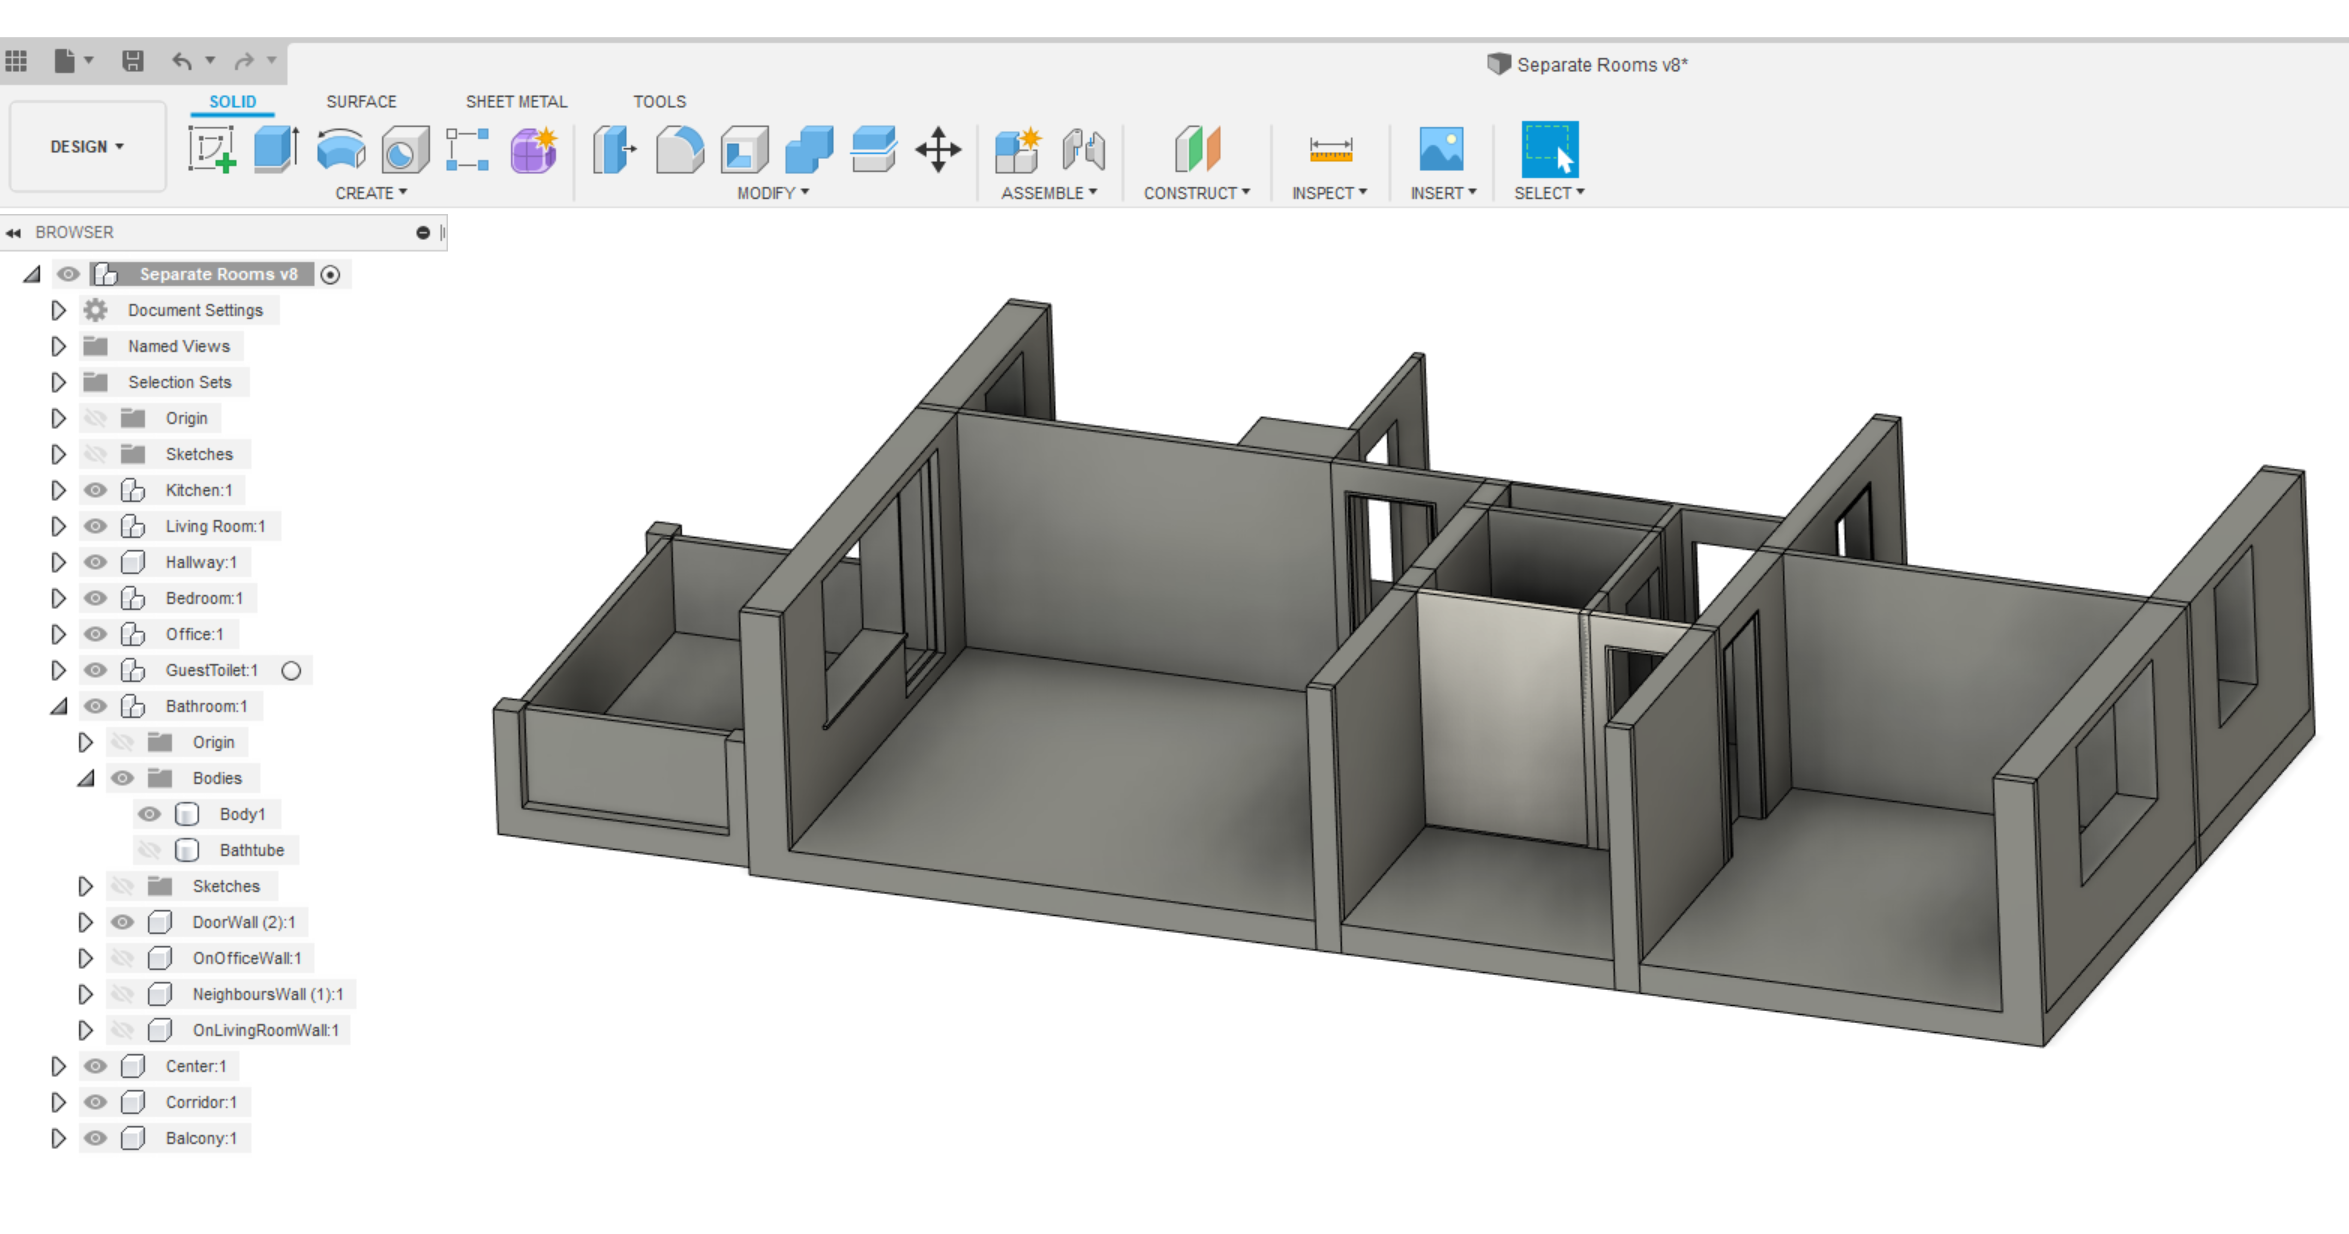Hide the Kitchen:1 component
2349x1234 pixels.
pos(95,490)
